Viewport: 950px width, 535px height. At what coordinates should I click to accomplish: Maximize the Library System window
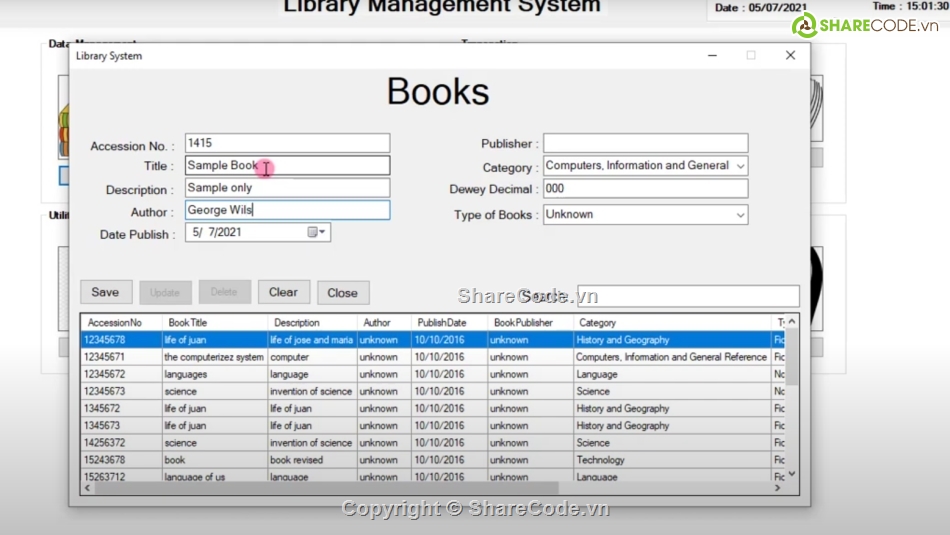pos(751,56)
